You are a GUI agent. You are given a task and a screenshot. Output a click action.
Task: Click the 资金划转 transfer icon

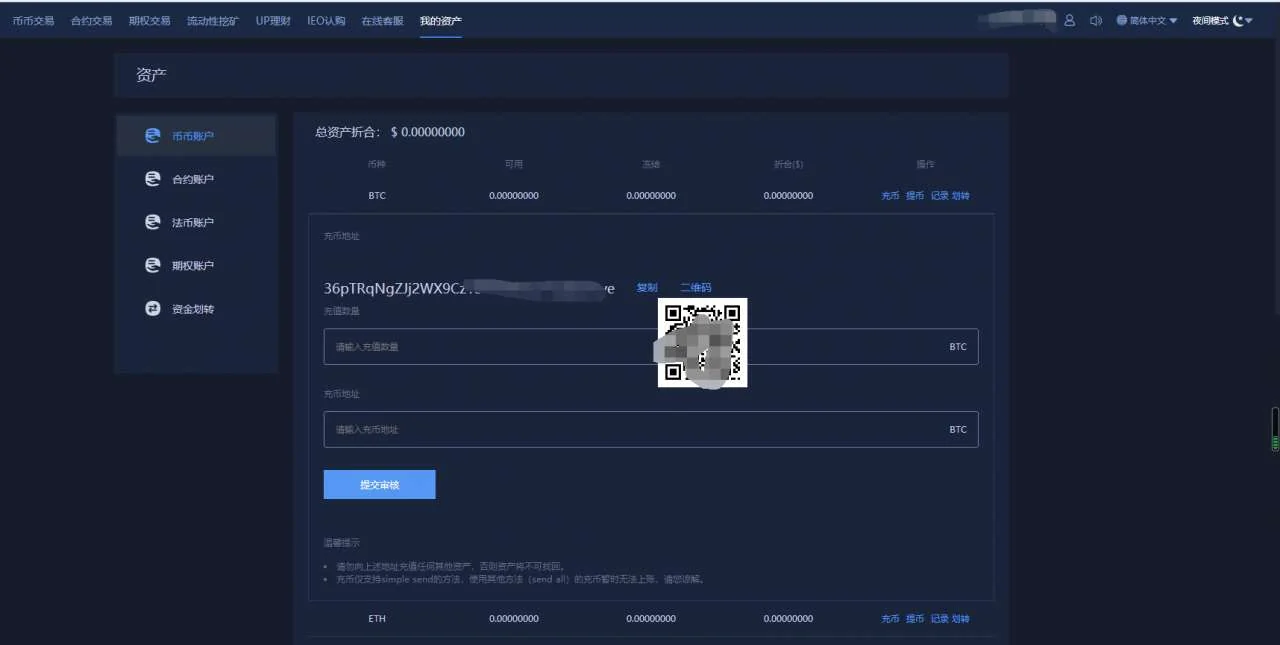pos(153,309)
